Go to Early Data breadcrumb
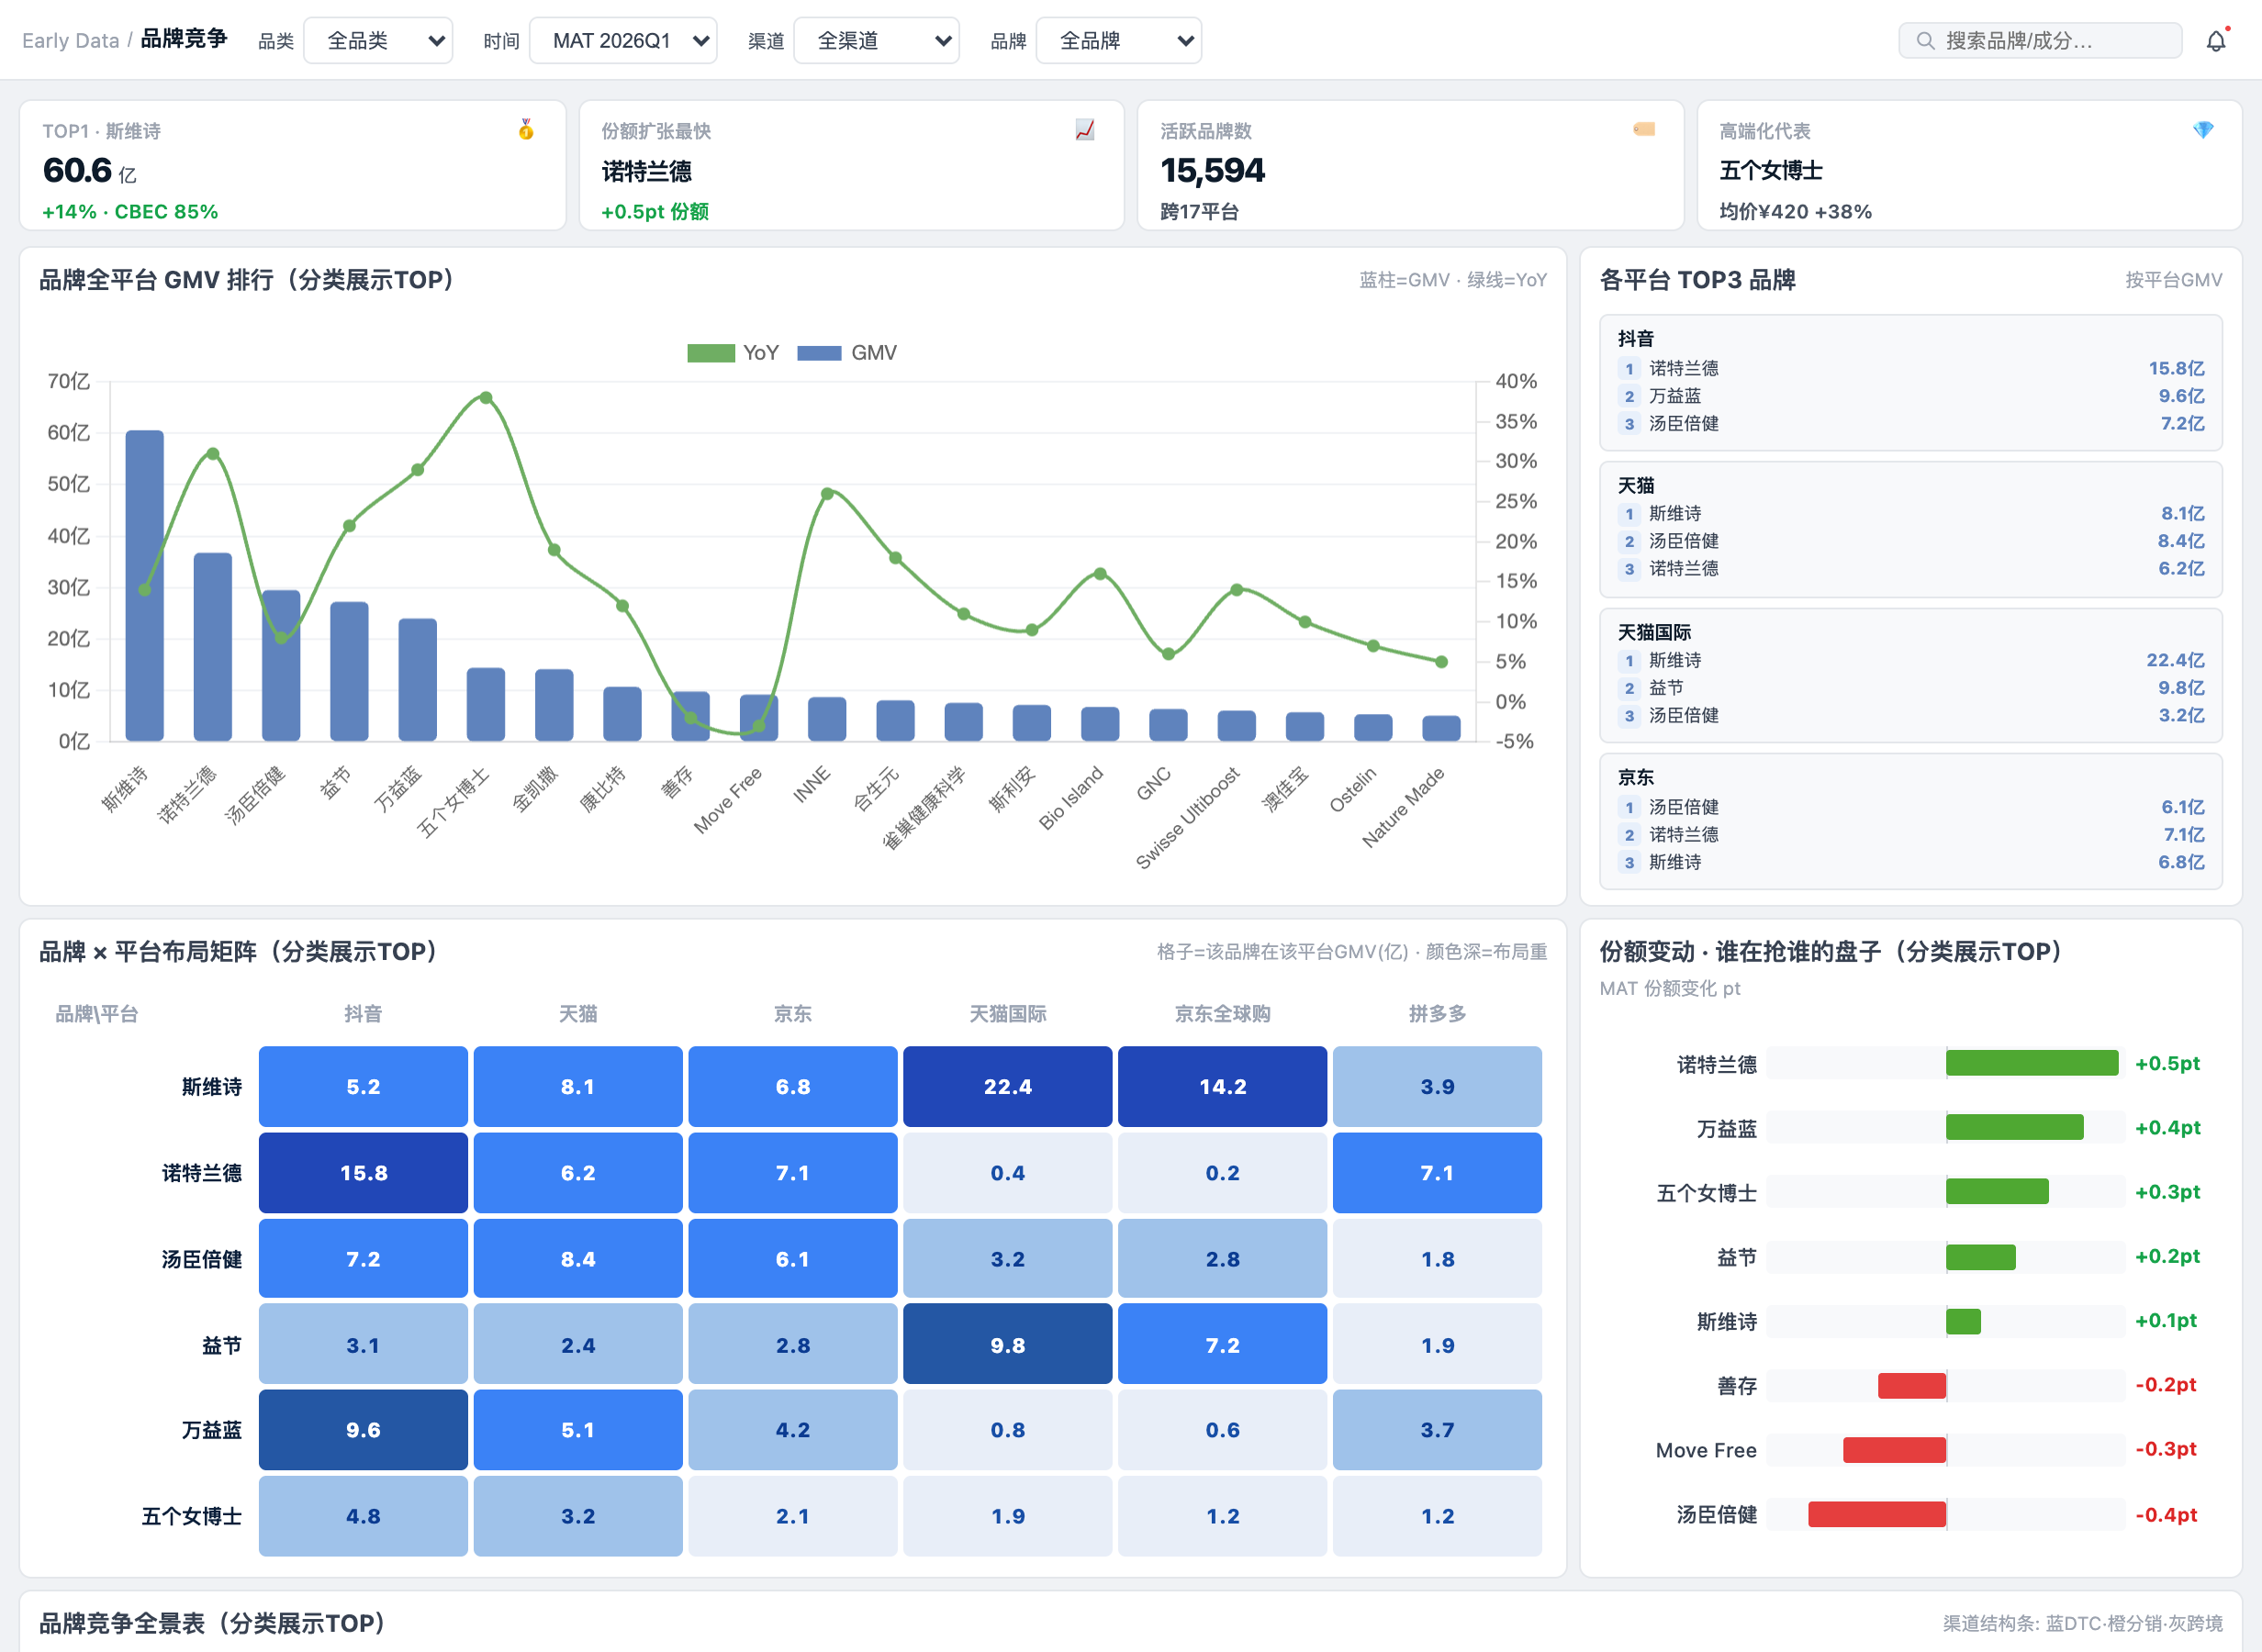 pyautogui.click(x=70, y=41)
